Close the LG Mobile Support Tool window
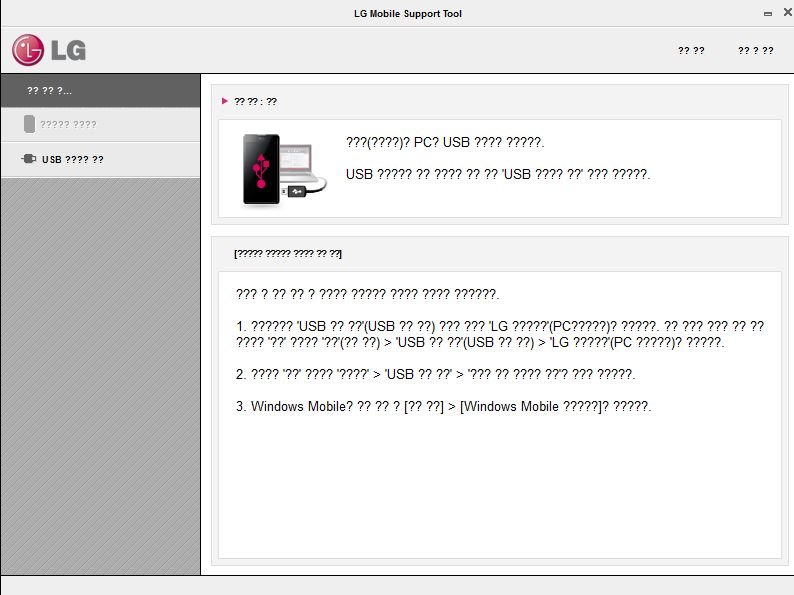The image size is (794, 595). (x=788, y=12)
